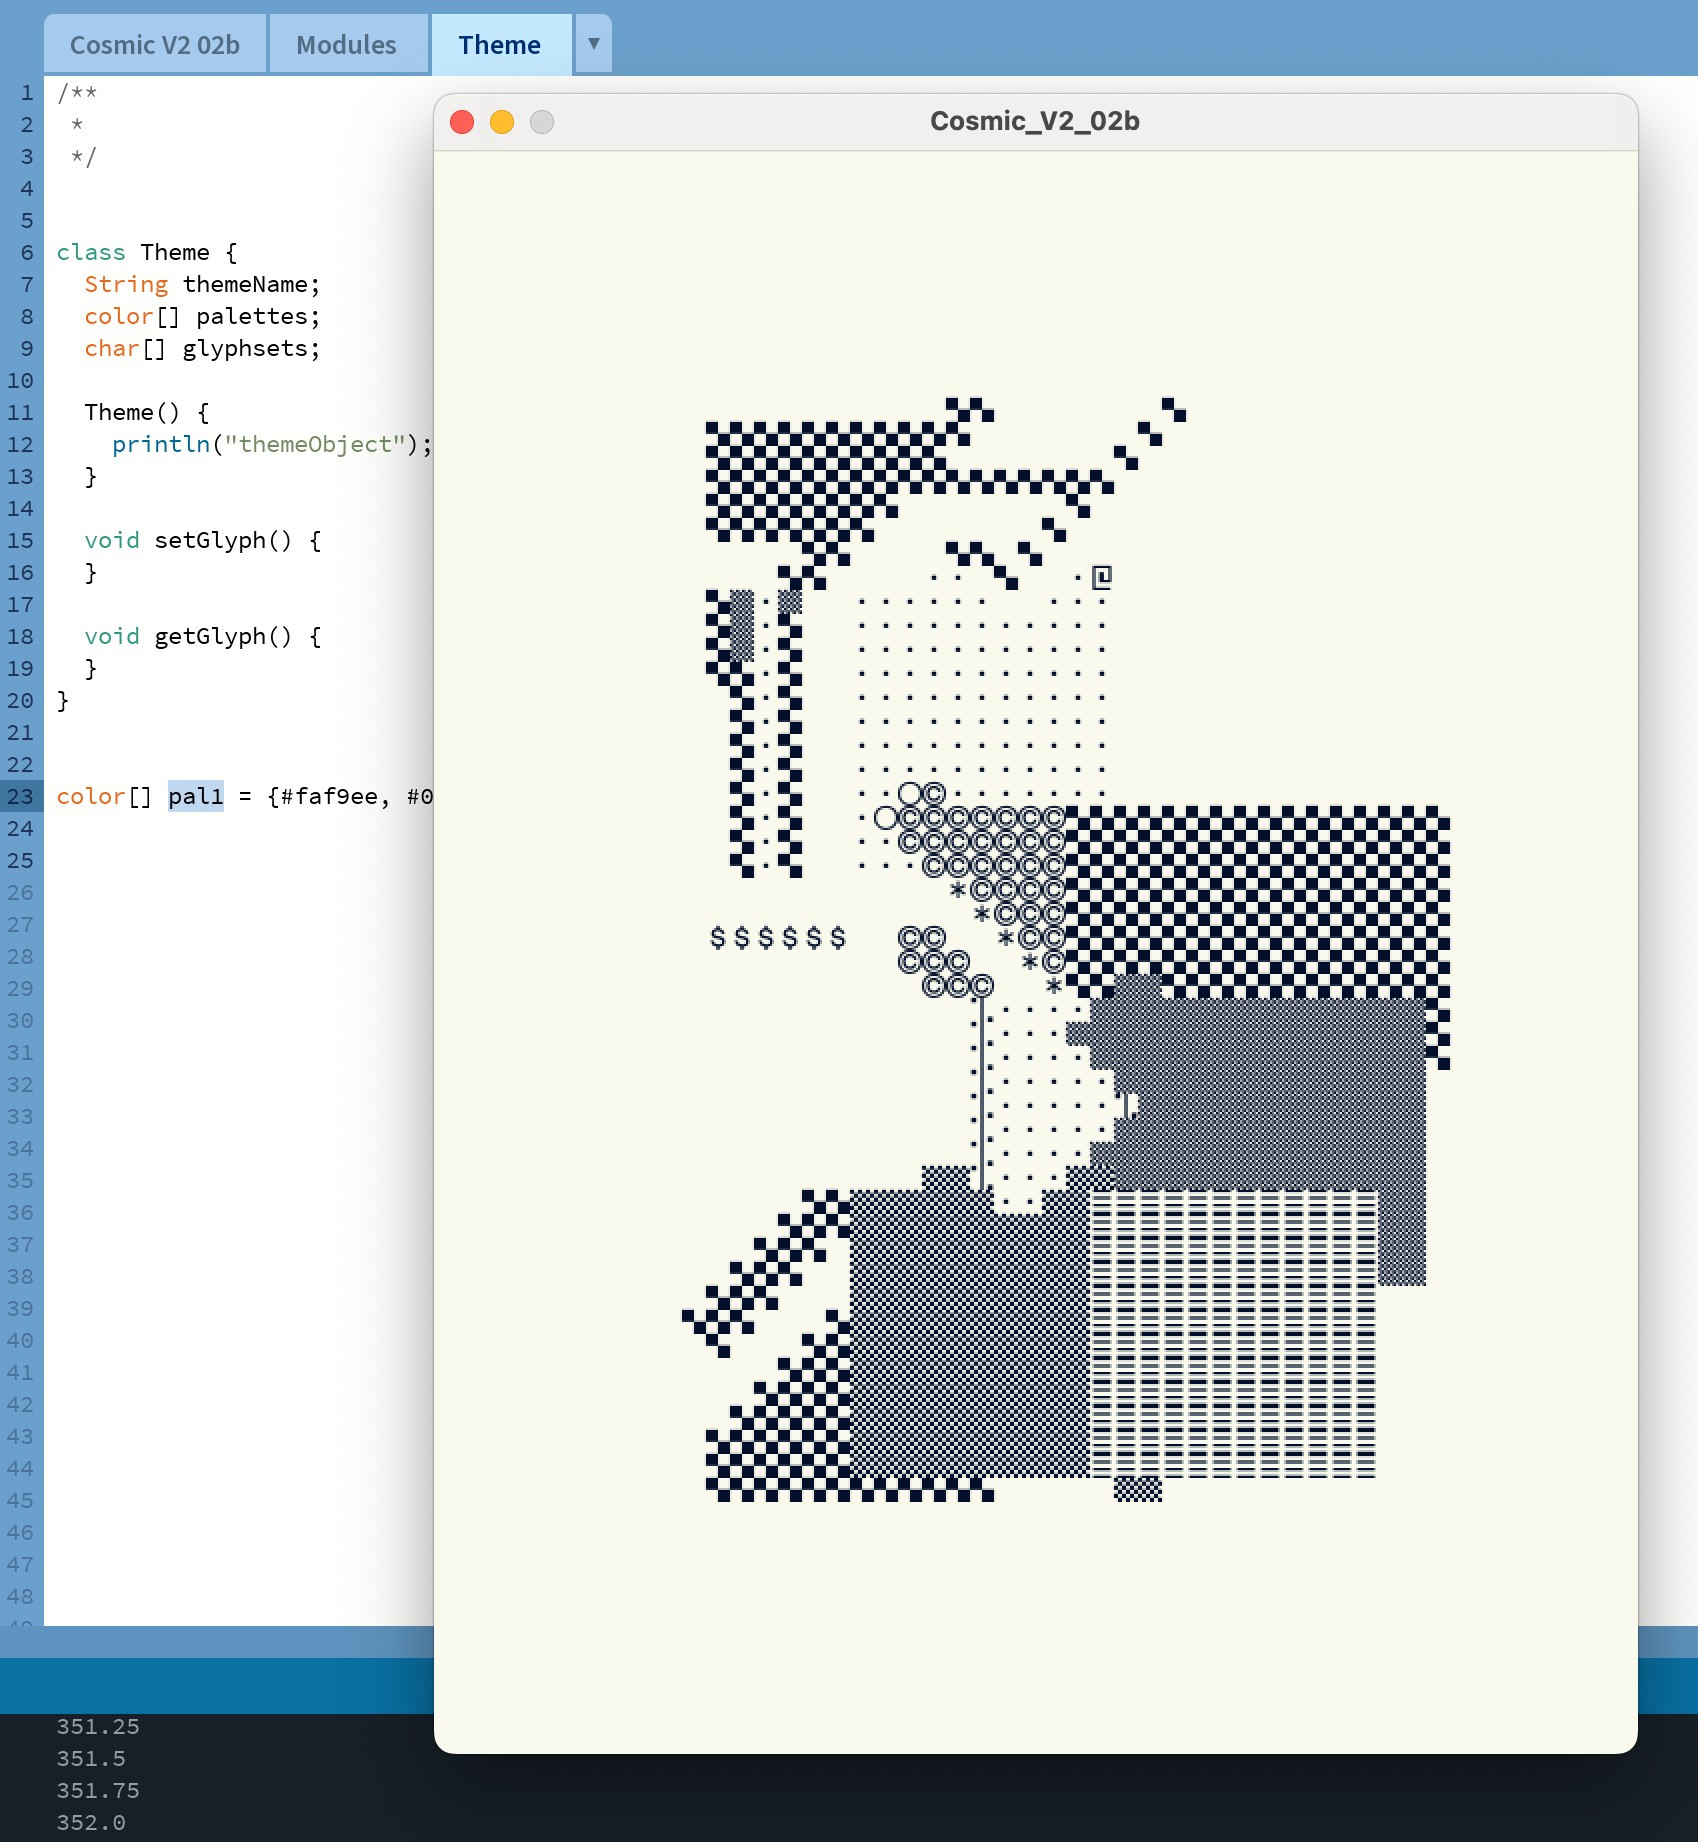Switch to the Cosmic V2 02b tab

click(155, 45)
